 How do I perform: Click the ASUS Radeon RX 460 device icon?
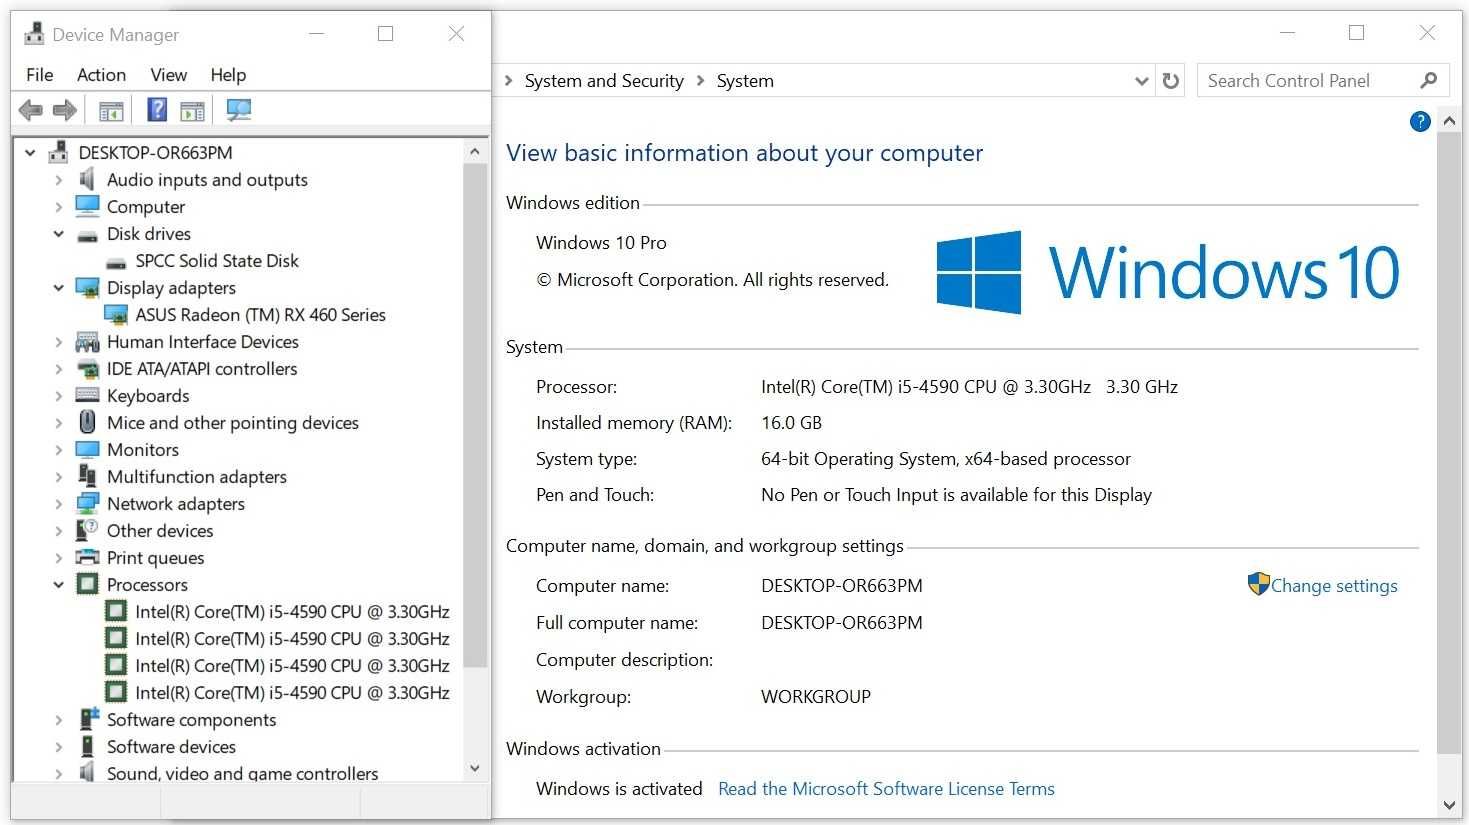click(x=116, y=315)
